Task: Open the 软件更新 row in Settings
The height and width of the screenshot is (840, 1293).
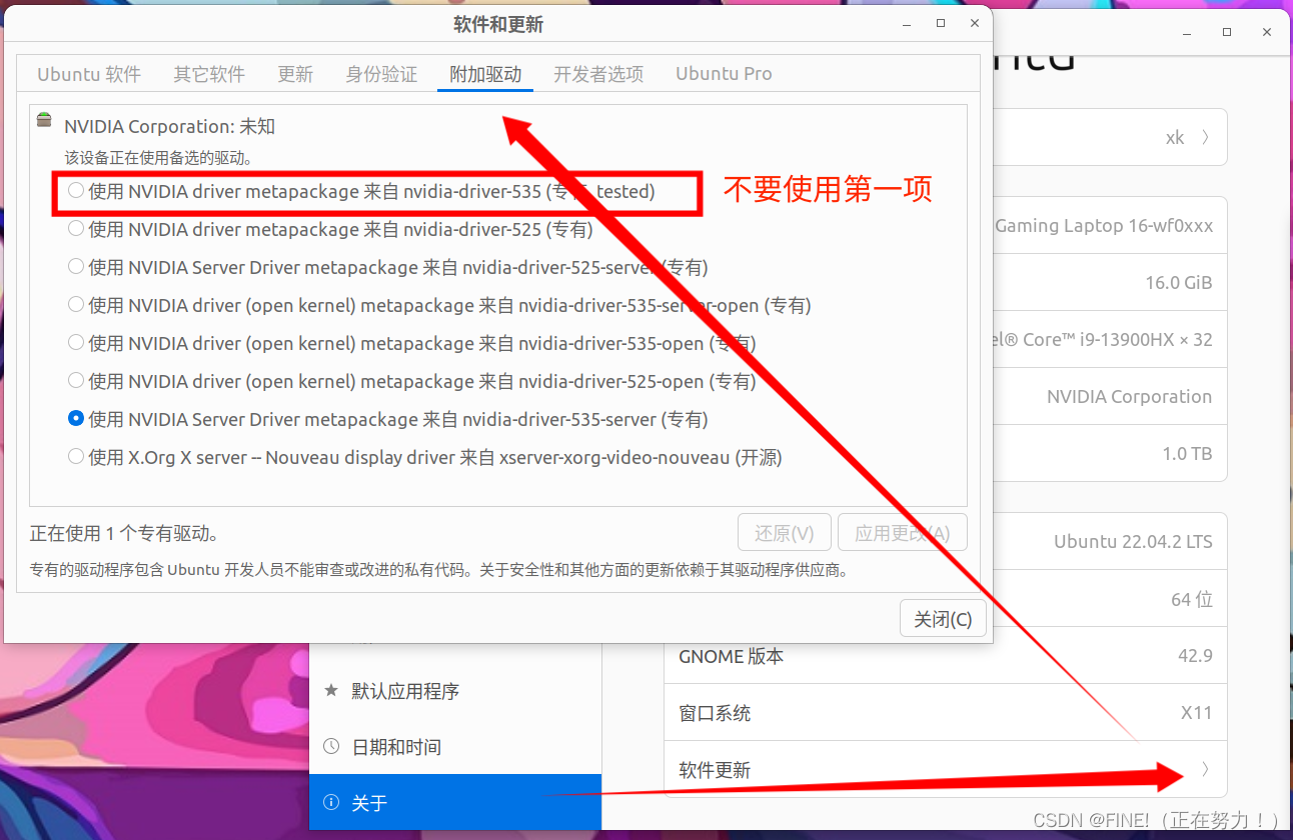Action: 945,769
